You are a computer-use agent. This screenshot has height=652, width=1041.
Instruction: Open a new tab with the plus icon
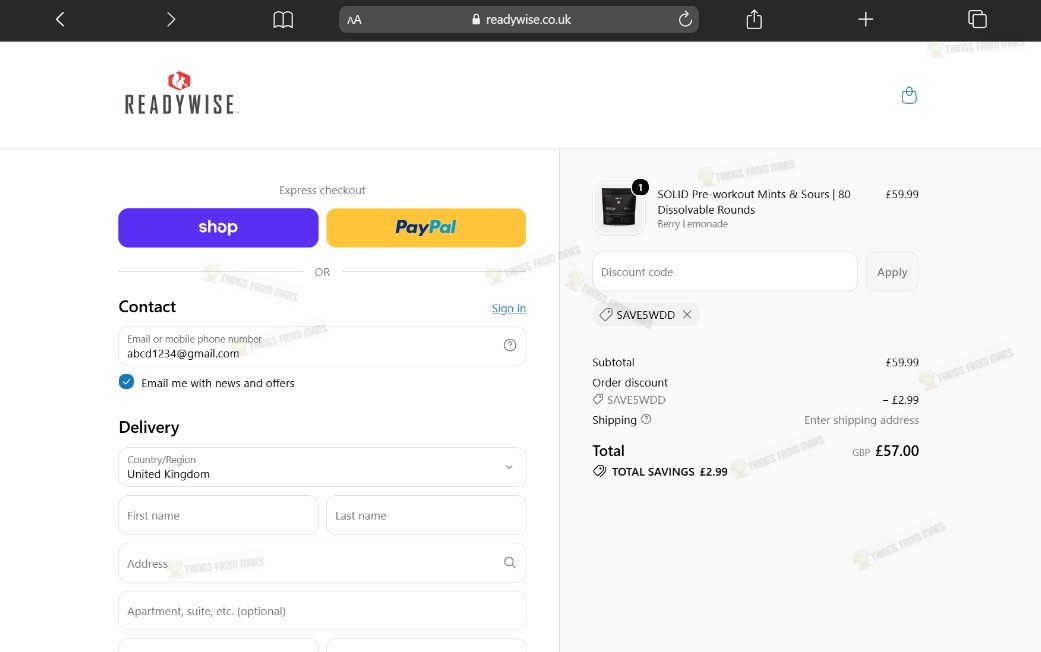[865, 19]
